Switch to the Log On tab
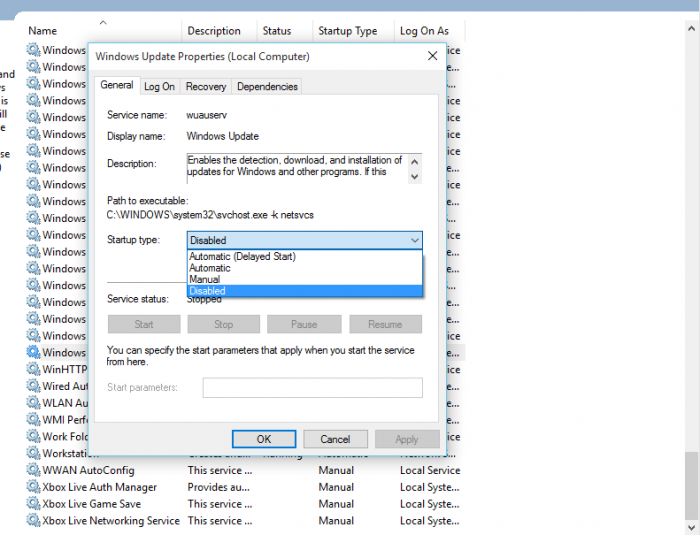This screenshot has height=535, width=700. 159,87
